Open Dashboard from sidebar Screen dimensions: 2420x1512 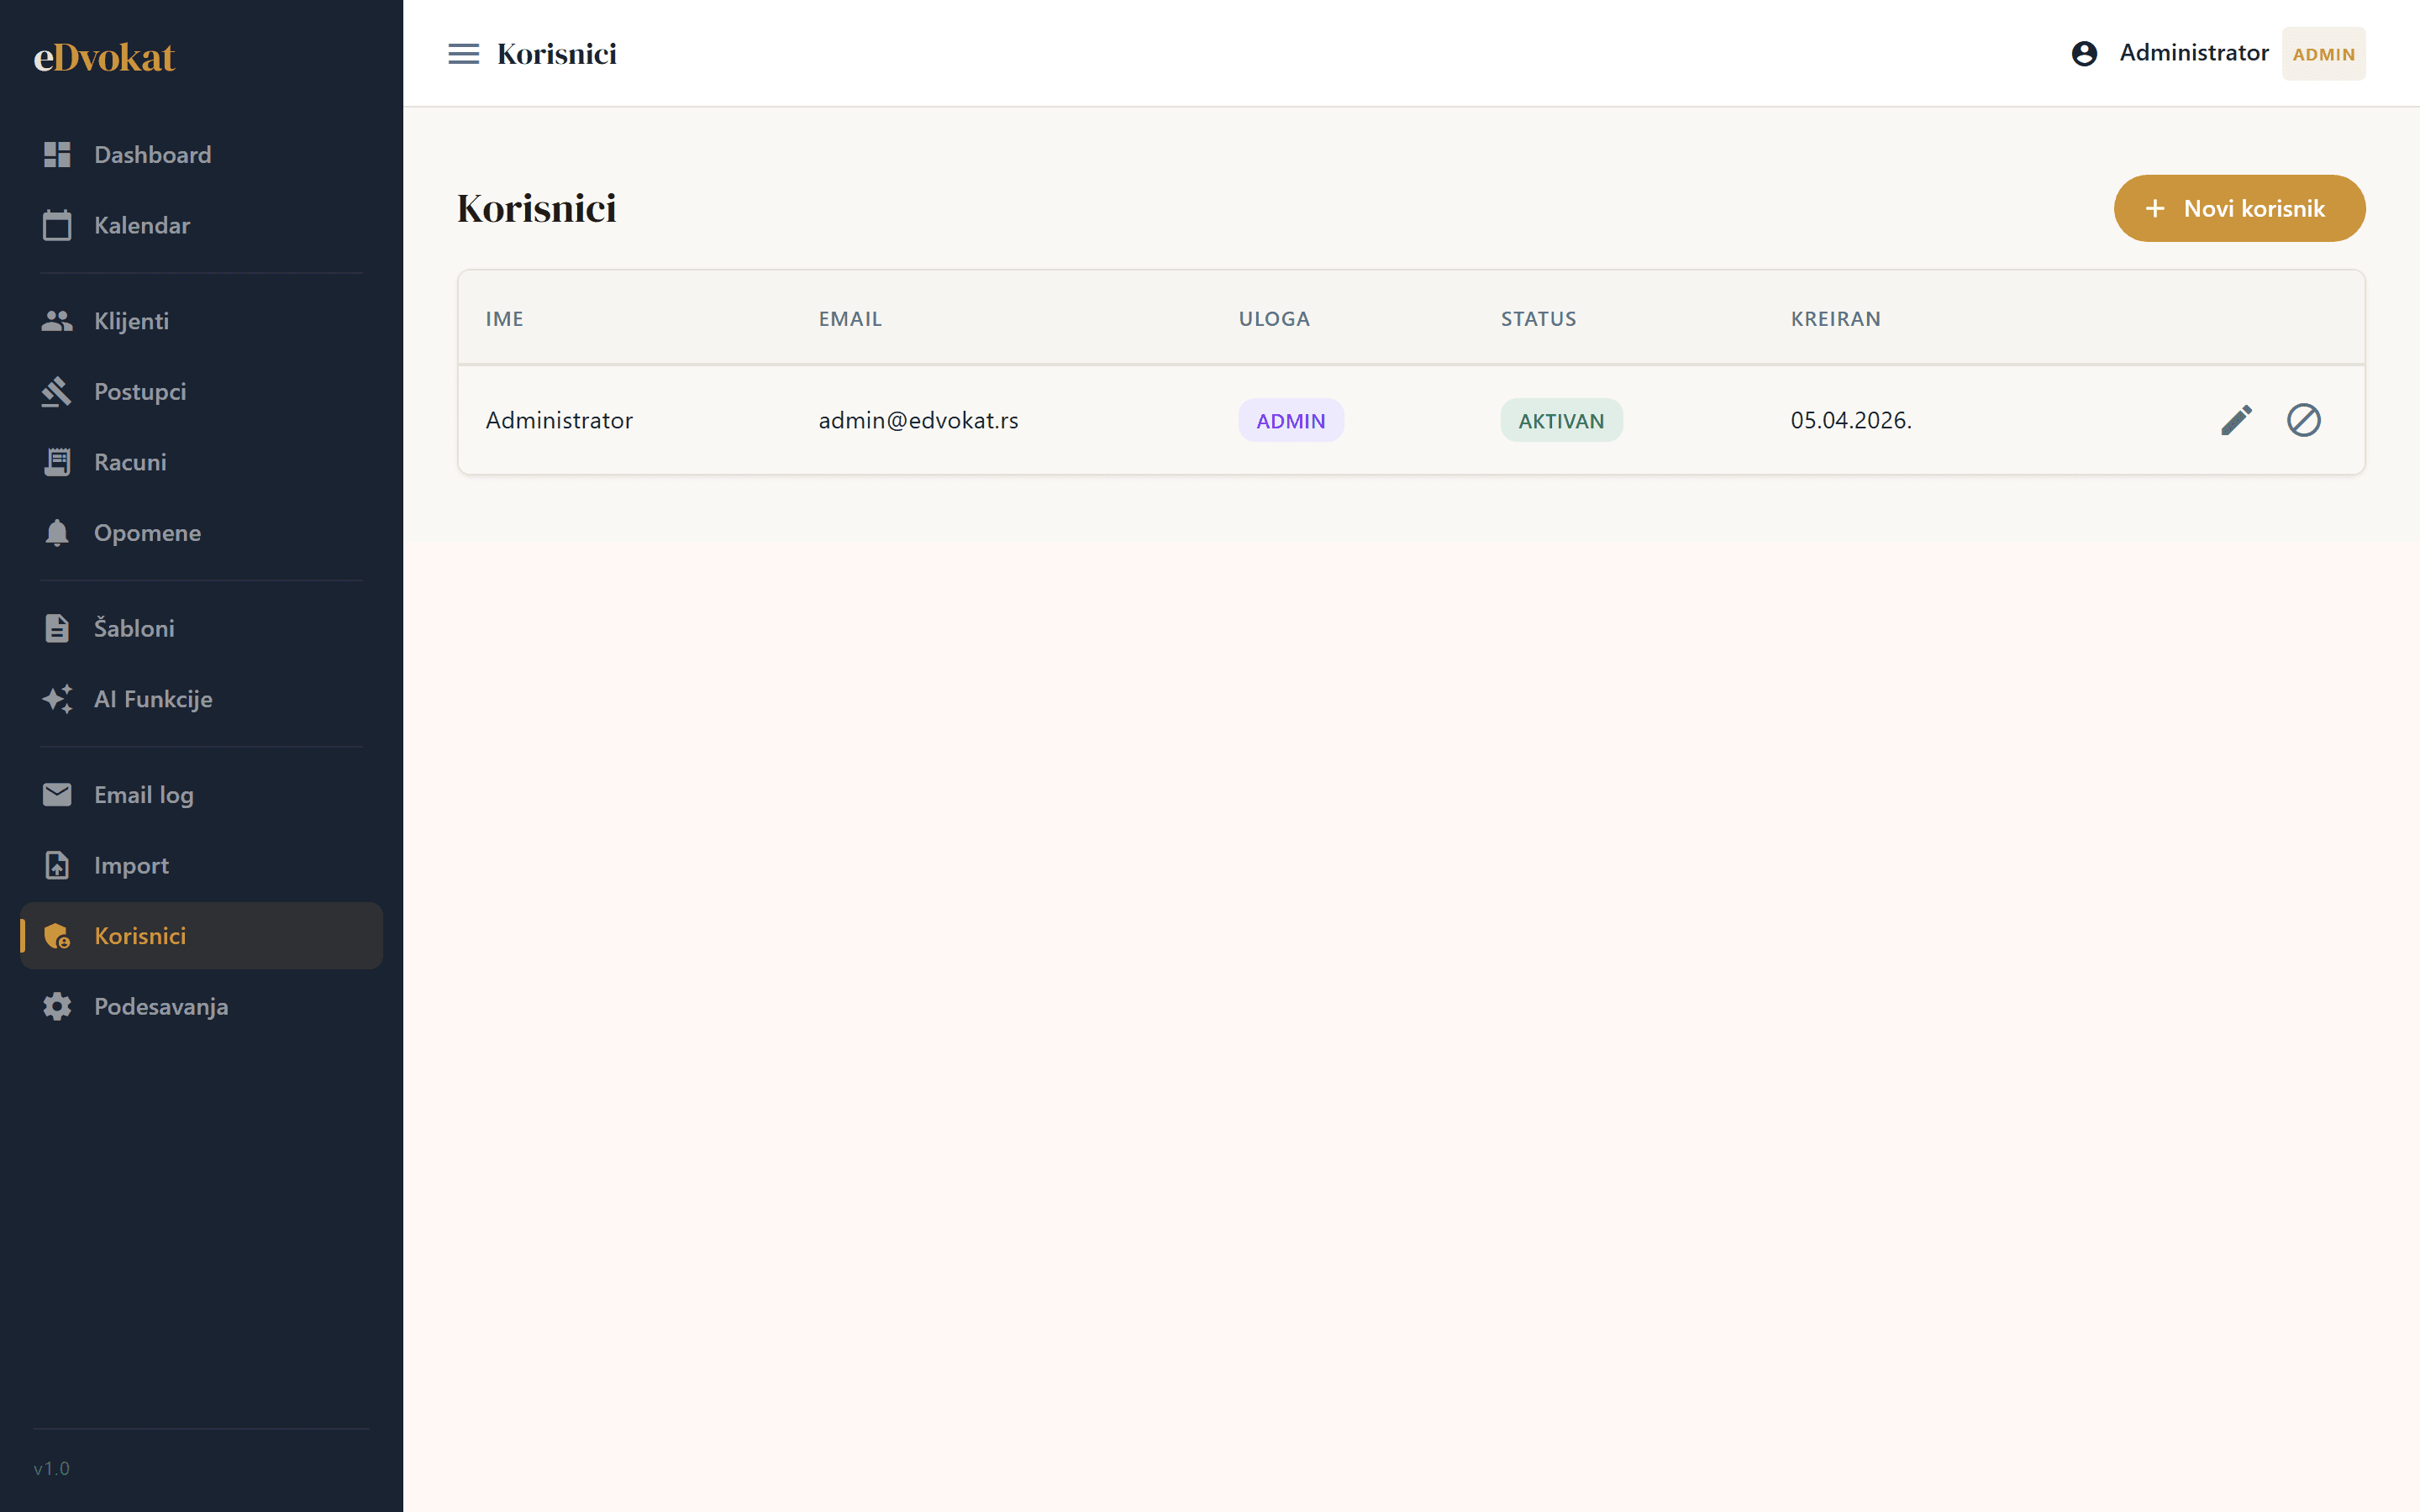[201, 155]
